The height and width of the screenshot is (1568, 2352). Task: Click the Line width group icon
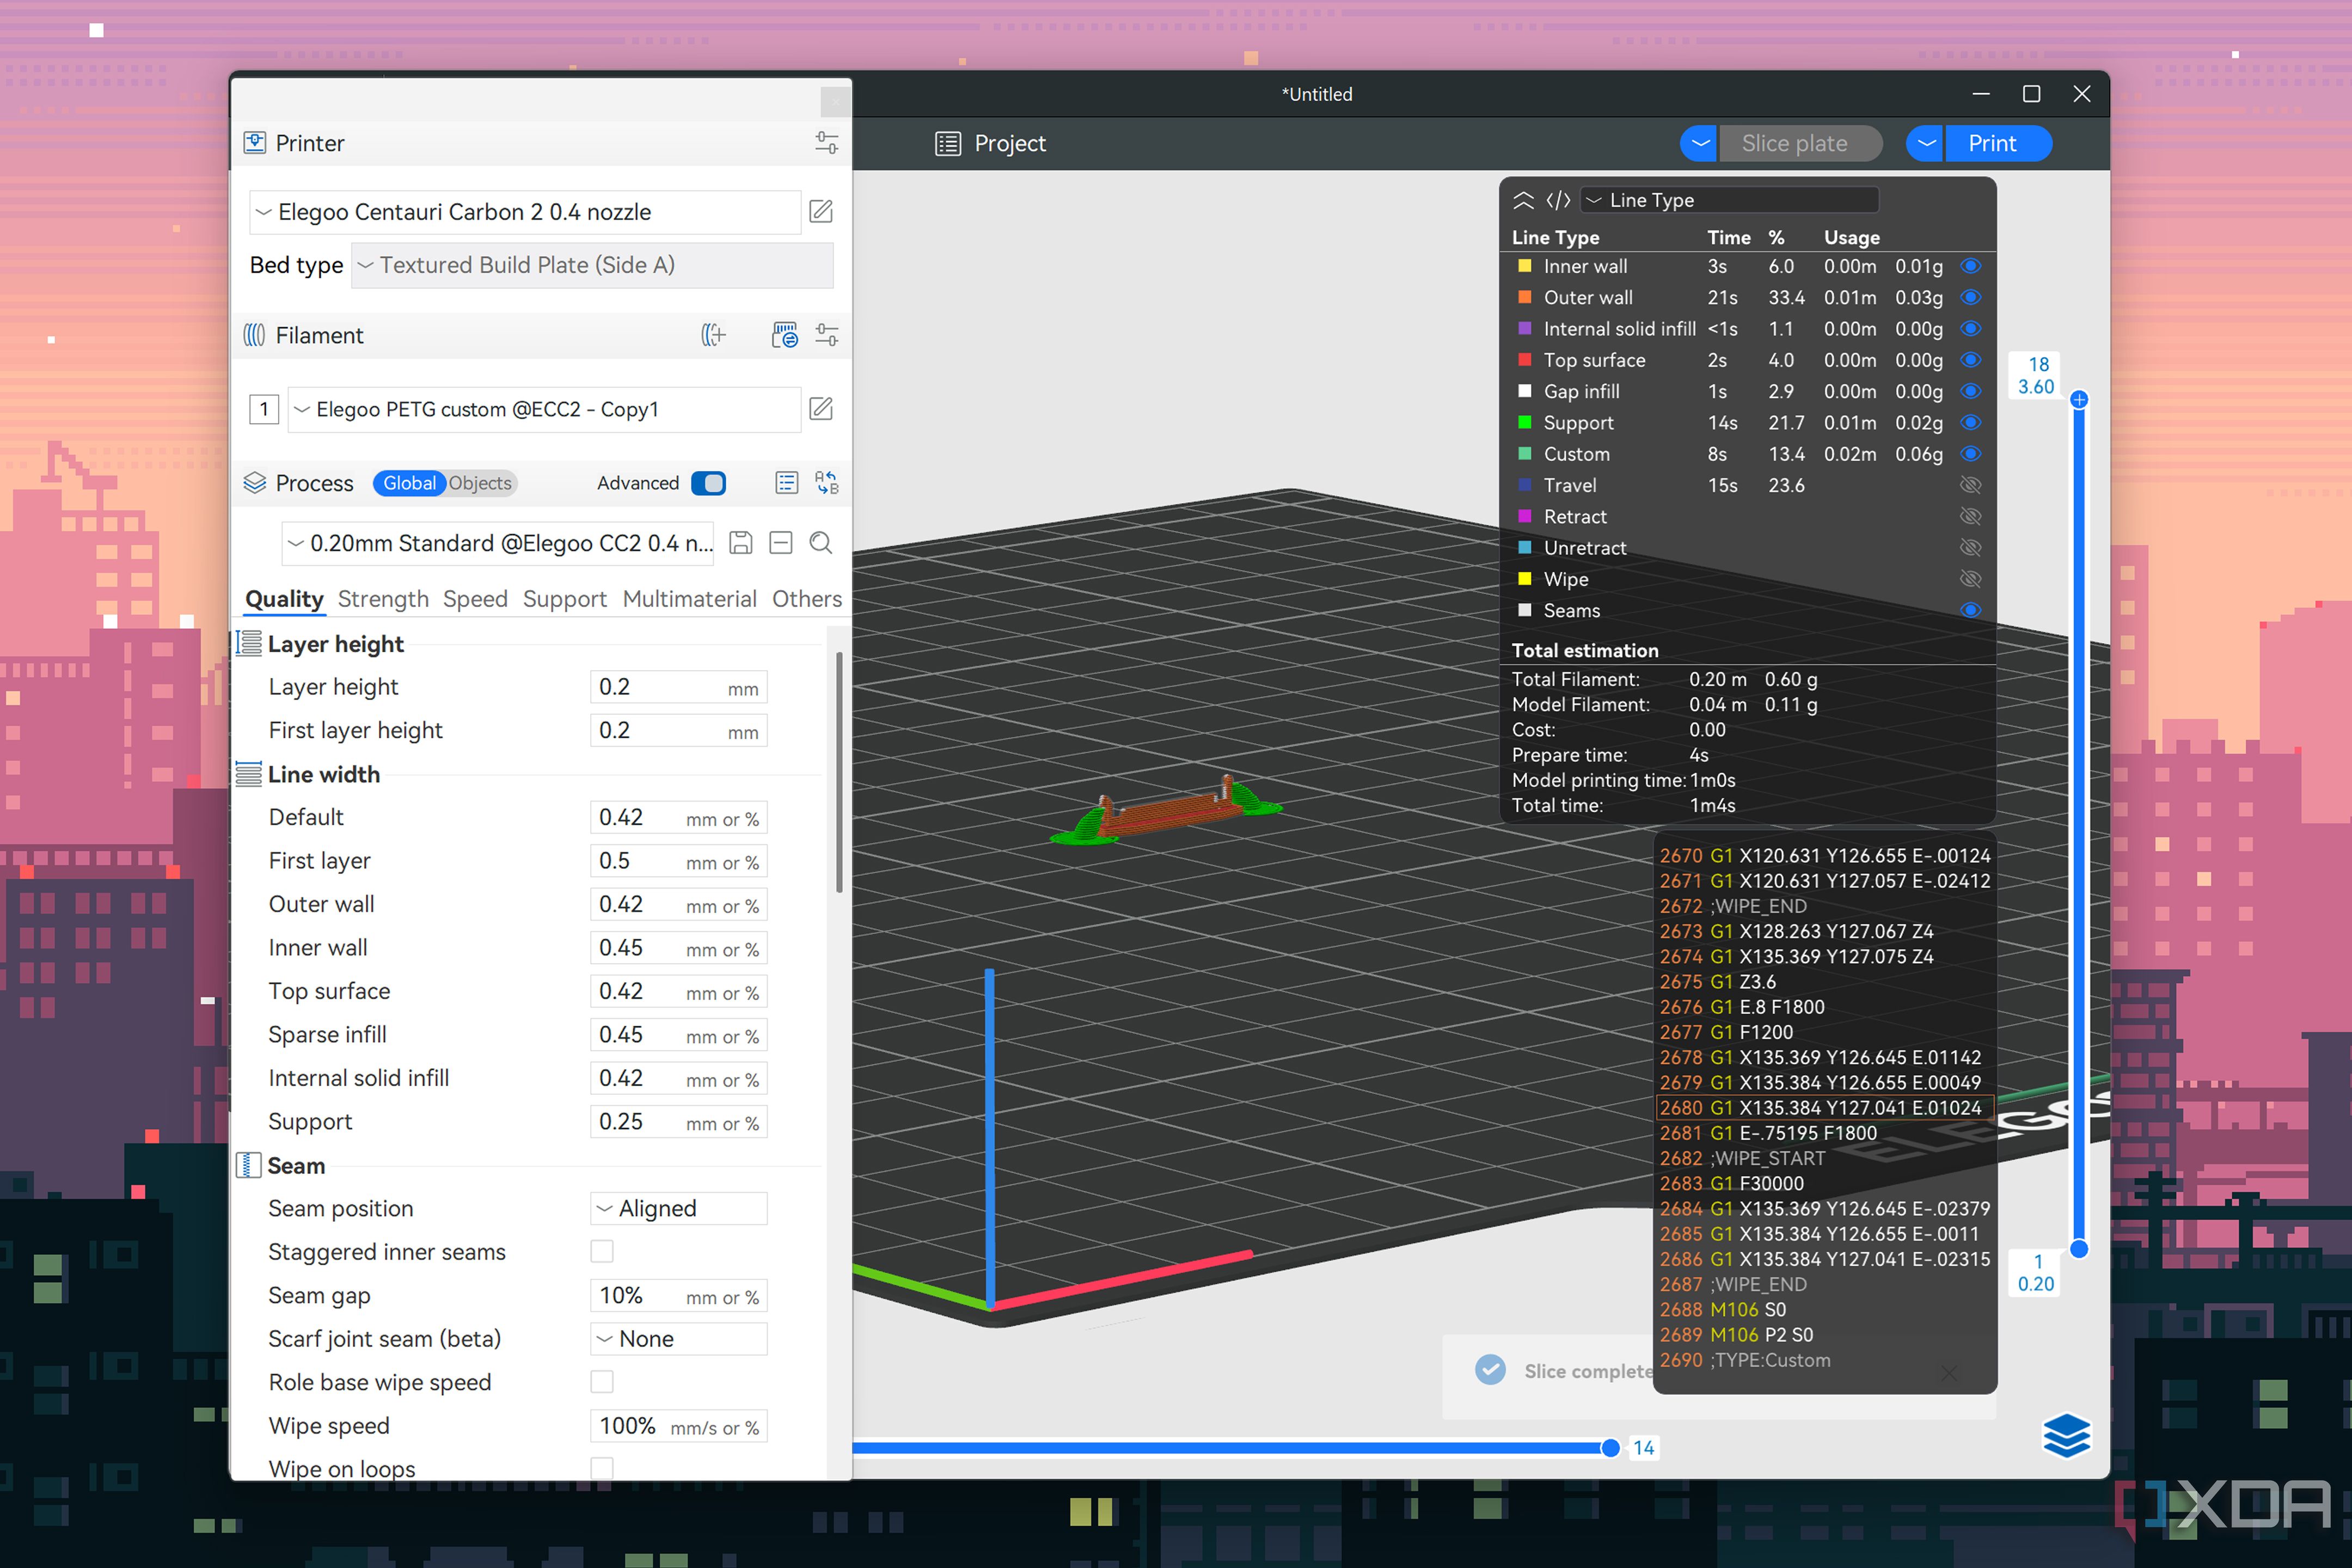248,774
